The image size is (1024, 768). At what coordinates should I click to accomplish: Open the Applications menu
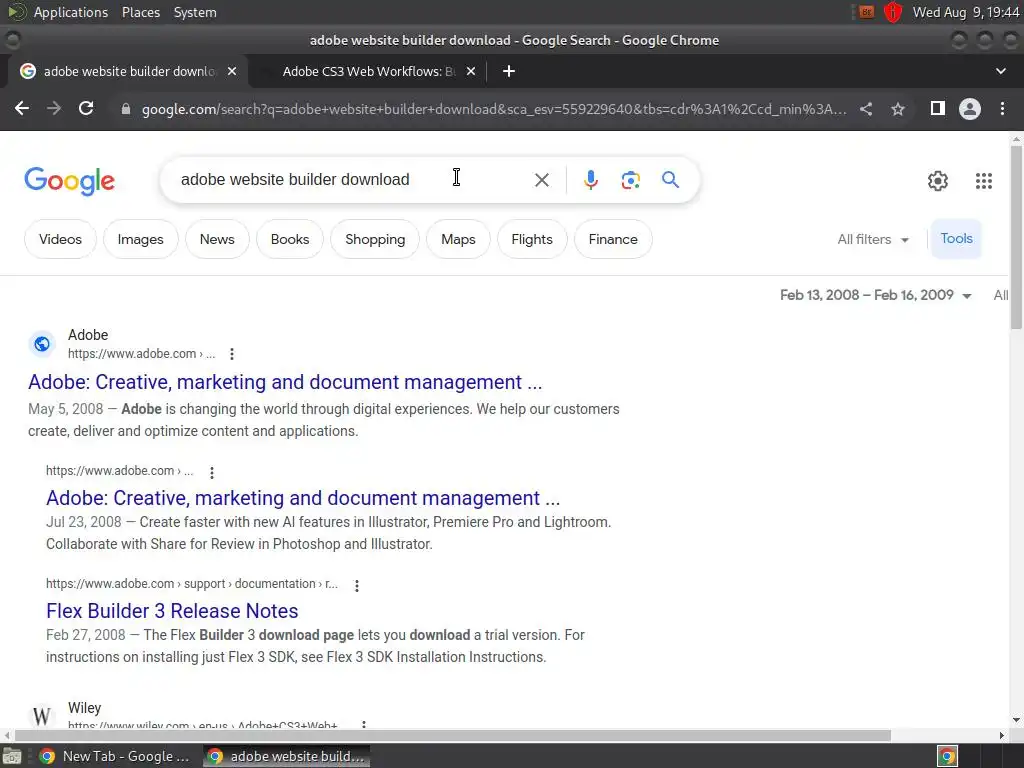pyautogui.click(x=71, y=12)
